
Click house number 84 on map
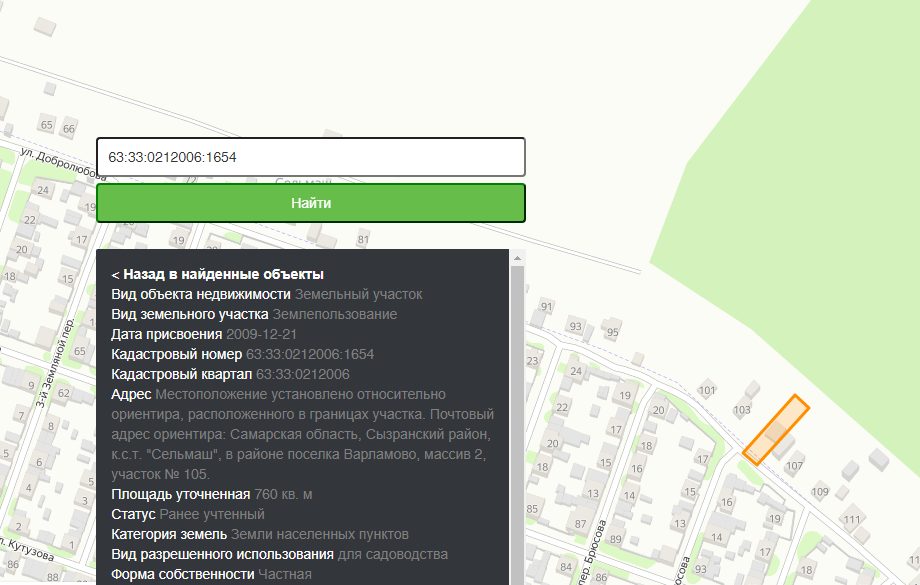coord(566,567)
